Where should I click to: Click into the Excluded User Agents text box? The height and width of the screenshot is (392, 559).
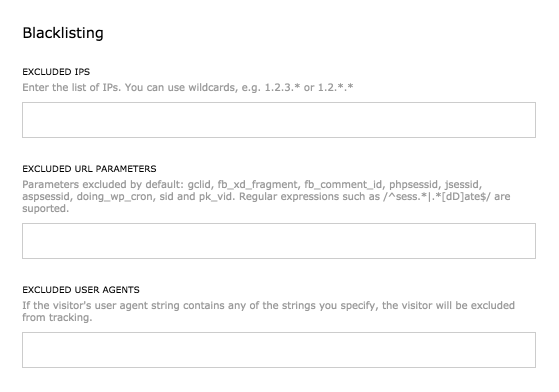click(279, 350)
